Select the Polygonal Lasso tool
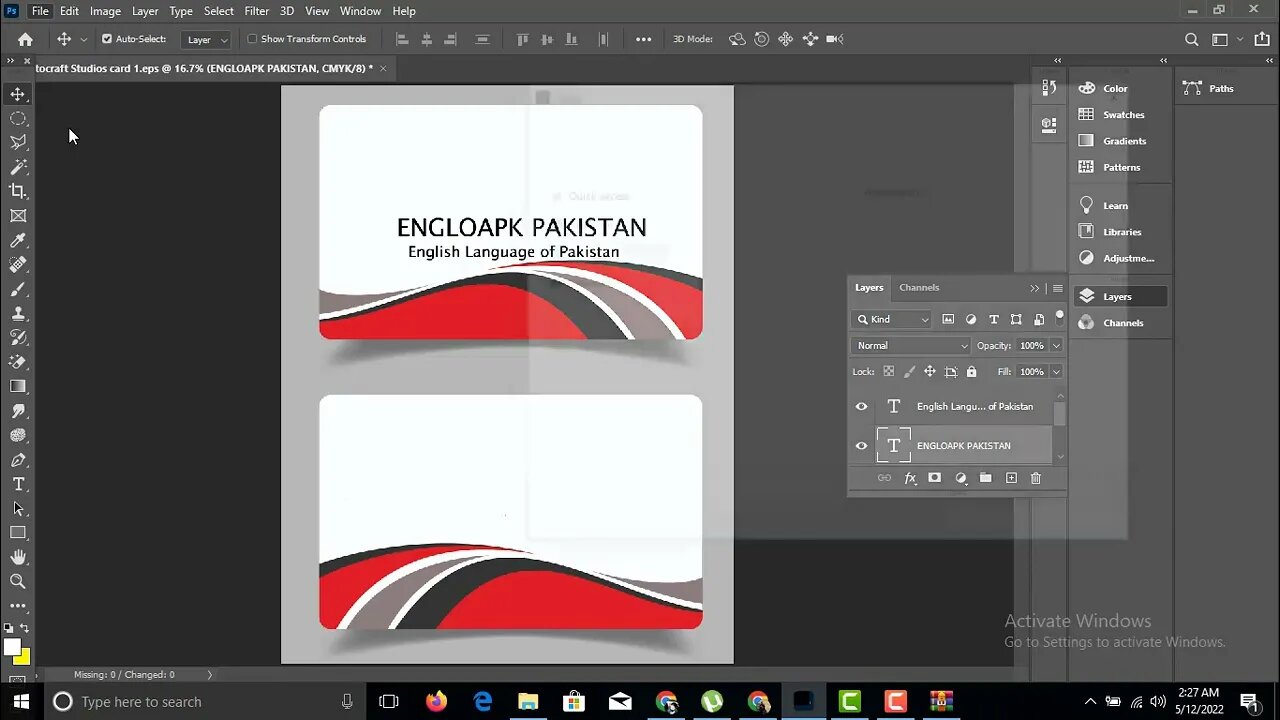Screen dimensions: 1280x720 18,143
